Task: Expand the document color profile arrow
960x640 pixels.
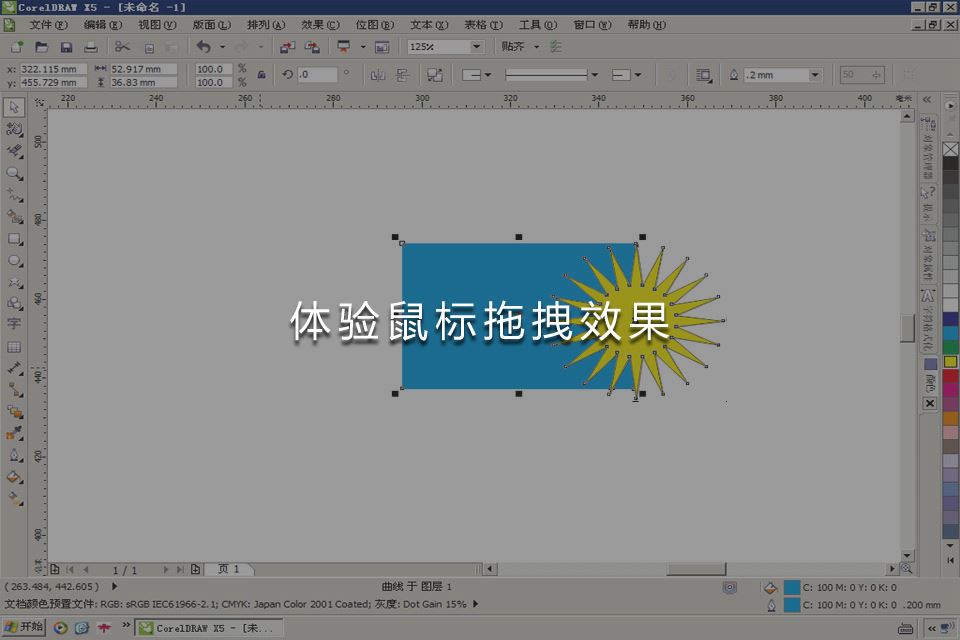Action: click(476, 604)
